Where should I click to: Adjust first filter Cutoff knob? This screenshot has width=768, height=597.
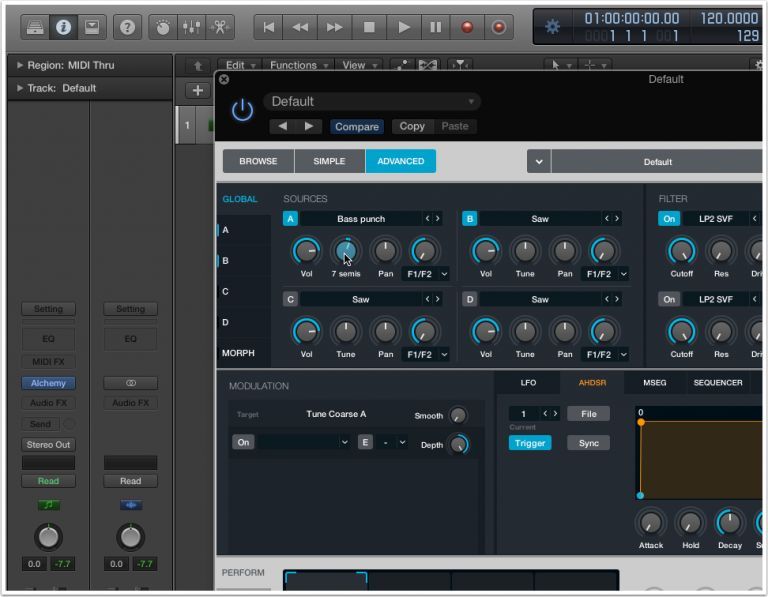coord(682,251)
